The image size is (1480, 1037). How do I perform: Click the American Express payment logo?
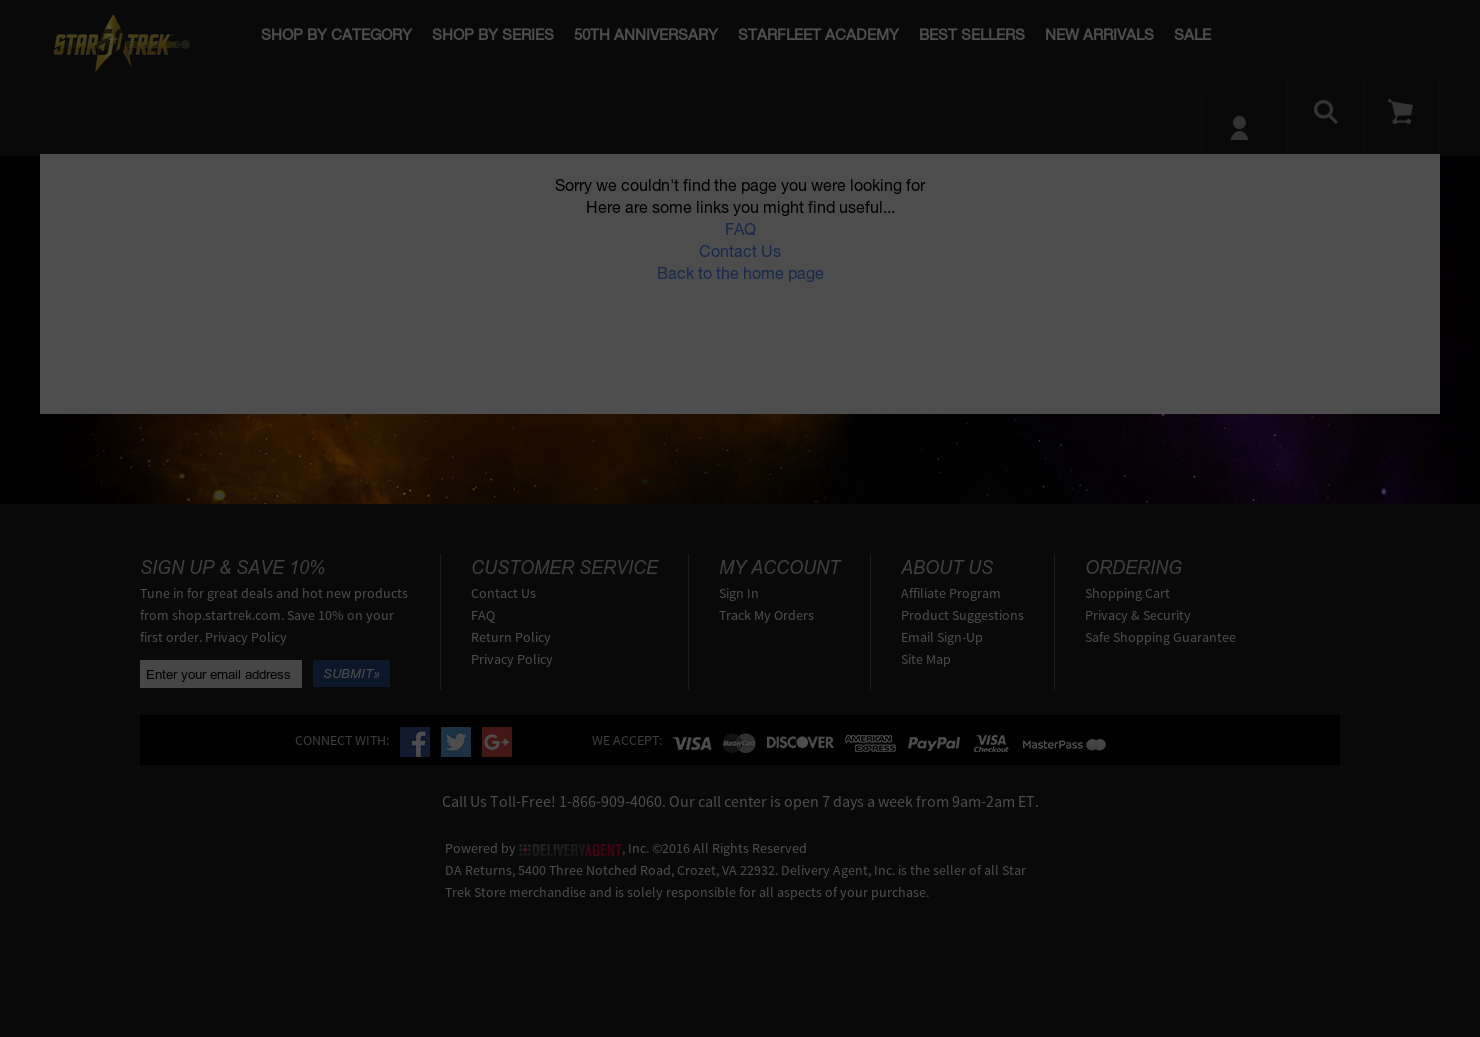coord(870,743)
